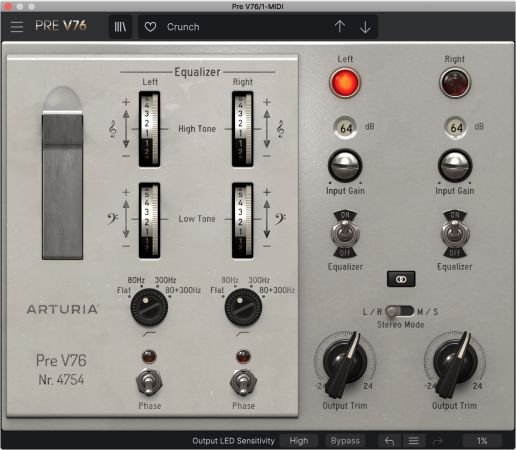The height and width of the screenshot is (450, 516).
Task: Open the hamburger main menu
Action: click(x=17, y=27)
